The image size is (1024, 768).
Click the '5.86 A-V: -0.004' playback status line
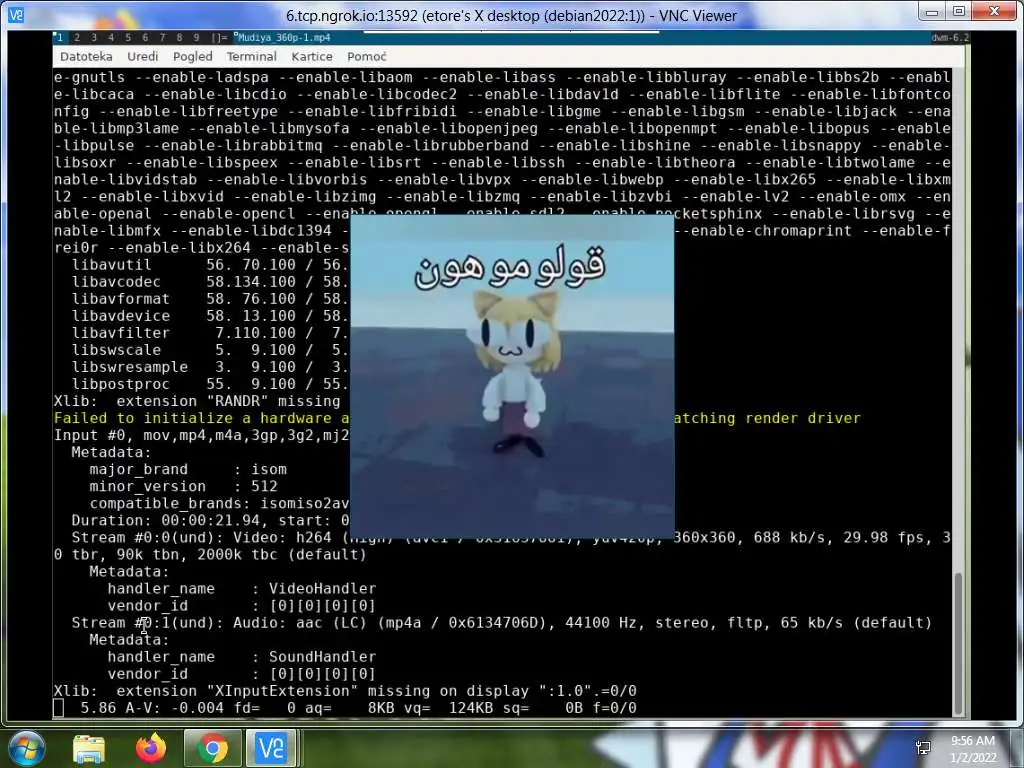(x=359, y=708)
